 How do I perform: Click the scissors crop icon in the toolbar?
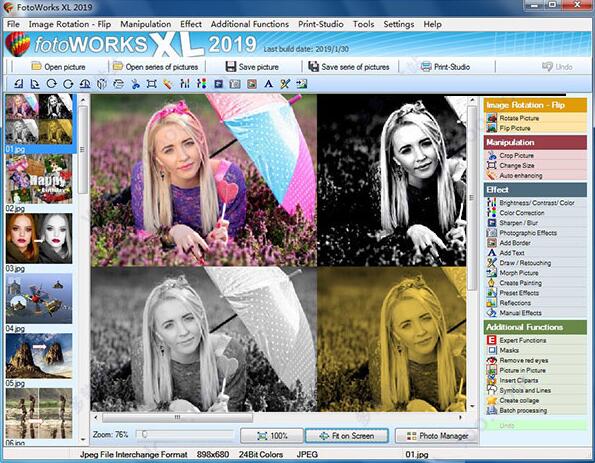[135, 83]
